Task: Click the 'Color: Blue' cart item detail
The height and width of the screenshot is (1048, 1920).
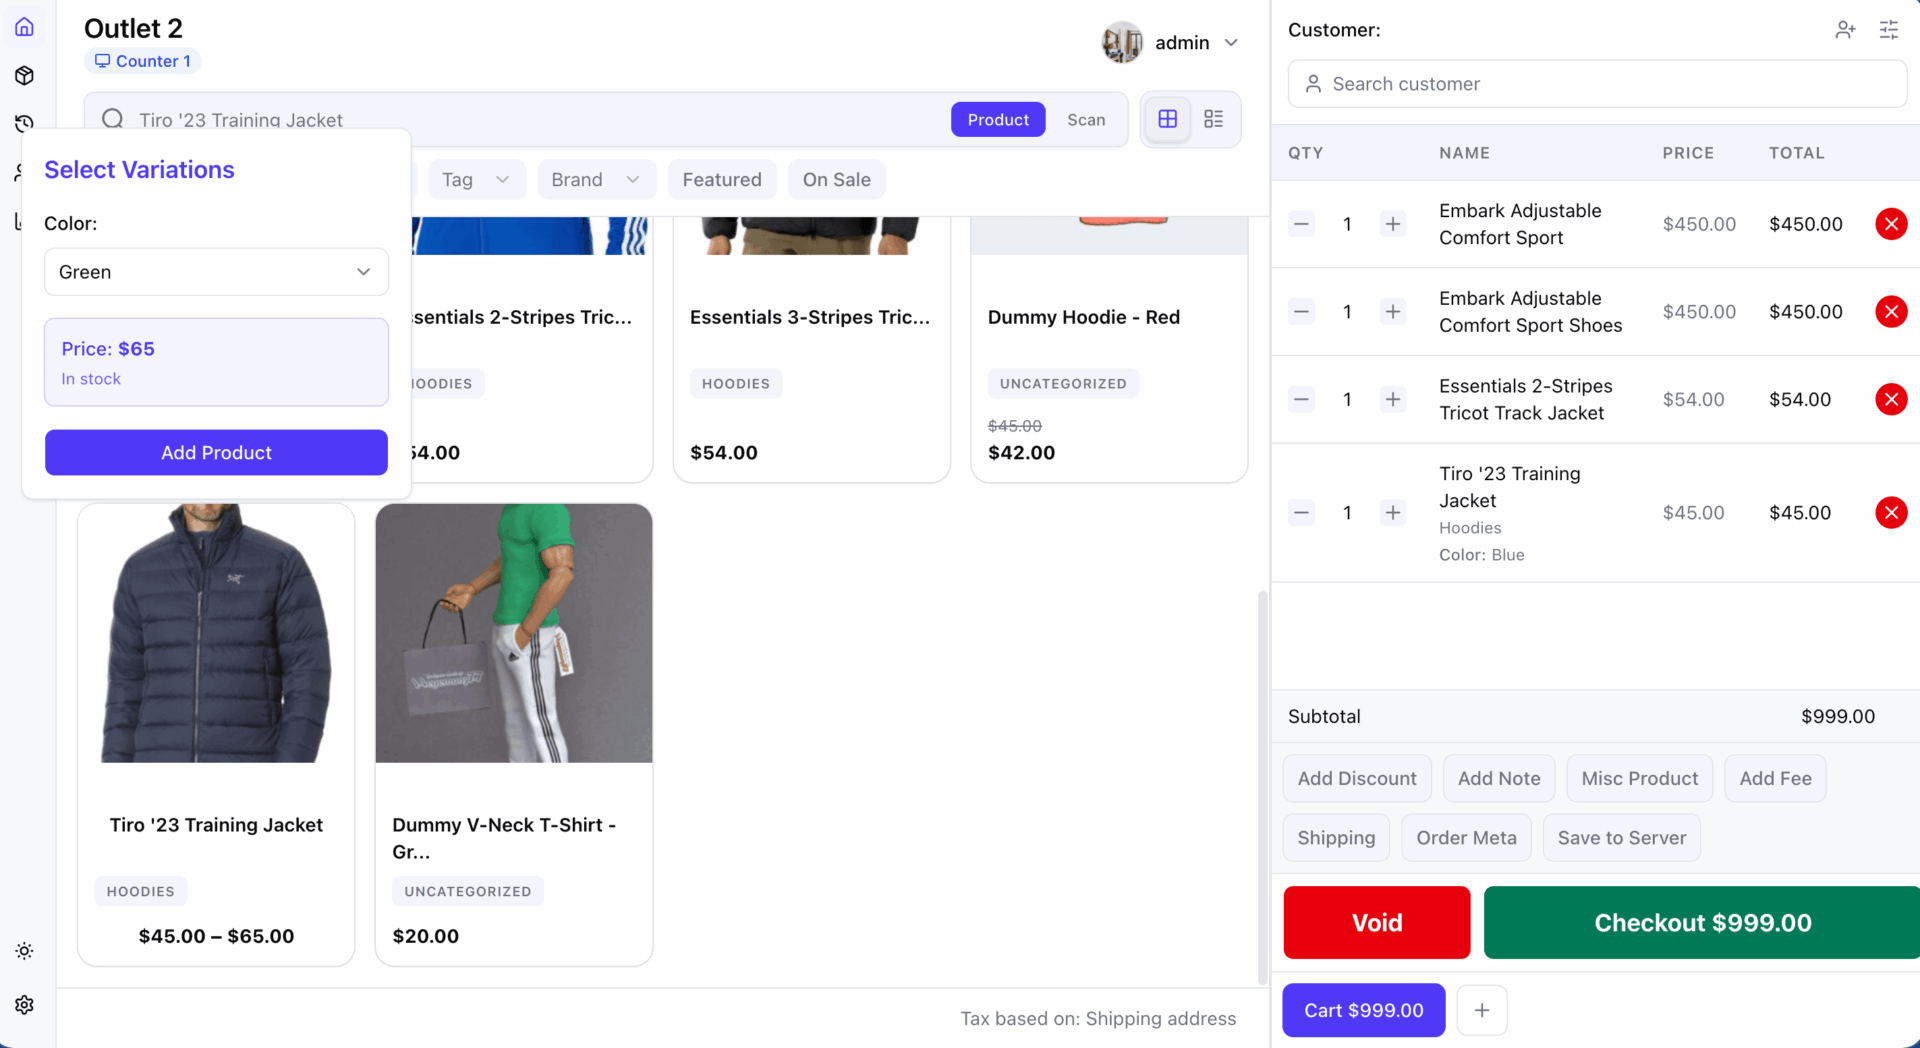Action: pos(1482,555)
